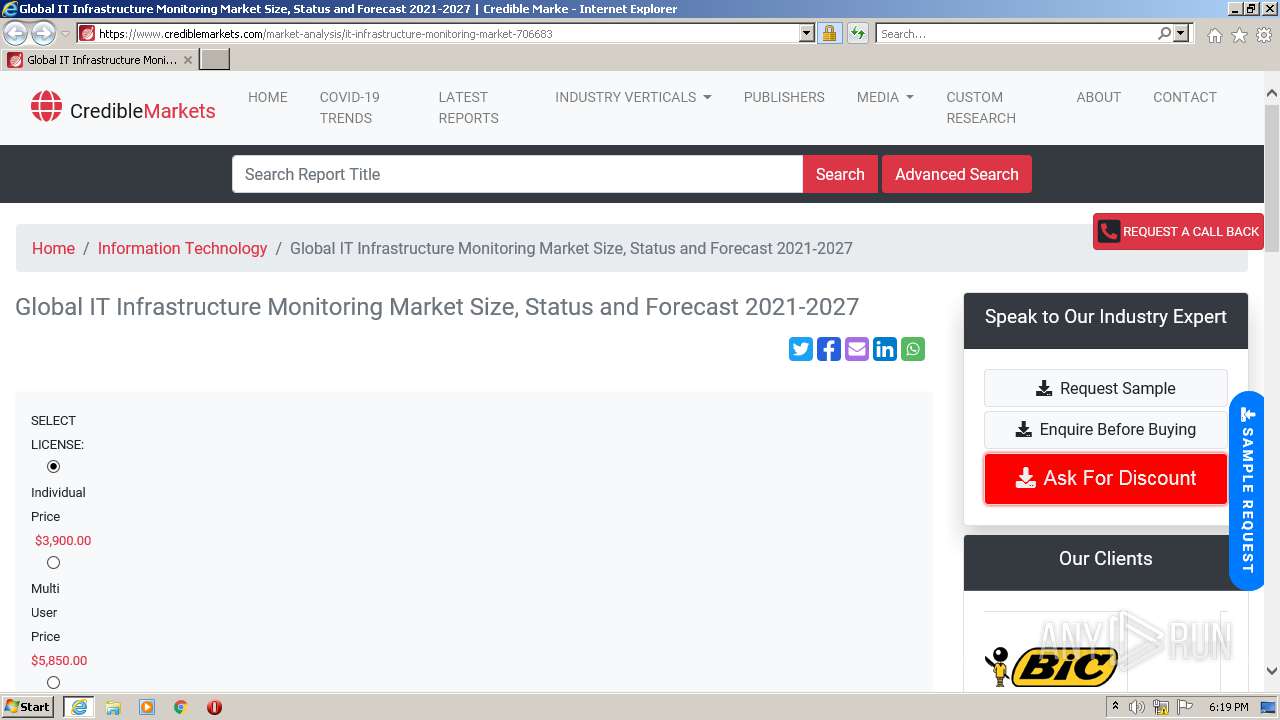Click the red Search button
Viewport: 1280px width, 720px height.
840,174
